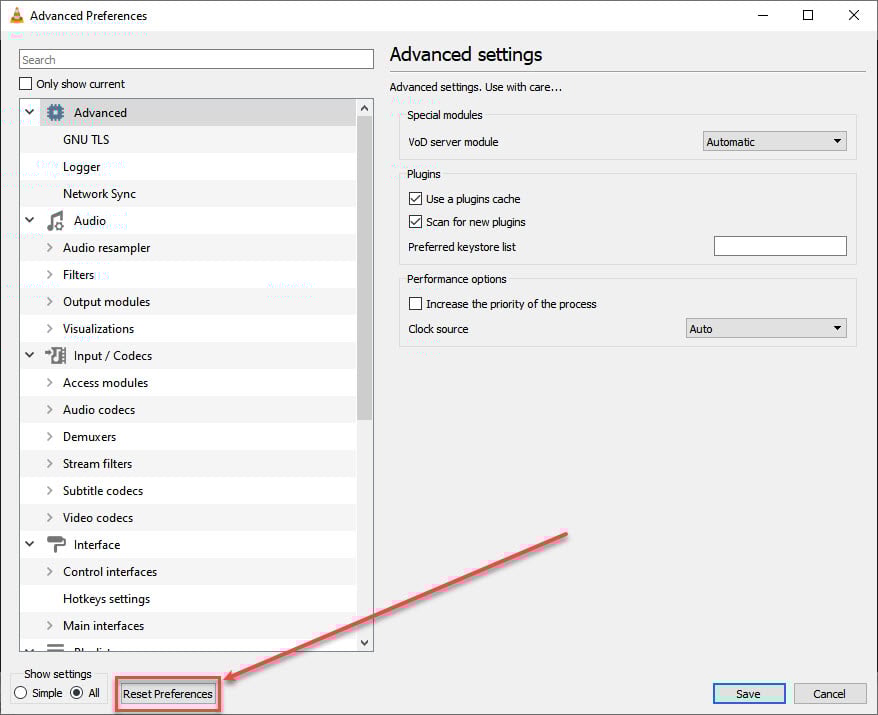Image resolution: width=878 pixels, height=715 pixels.
Task: Click the tree scrollbar up arrow
Action: pos(365,108)
